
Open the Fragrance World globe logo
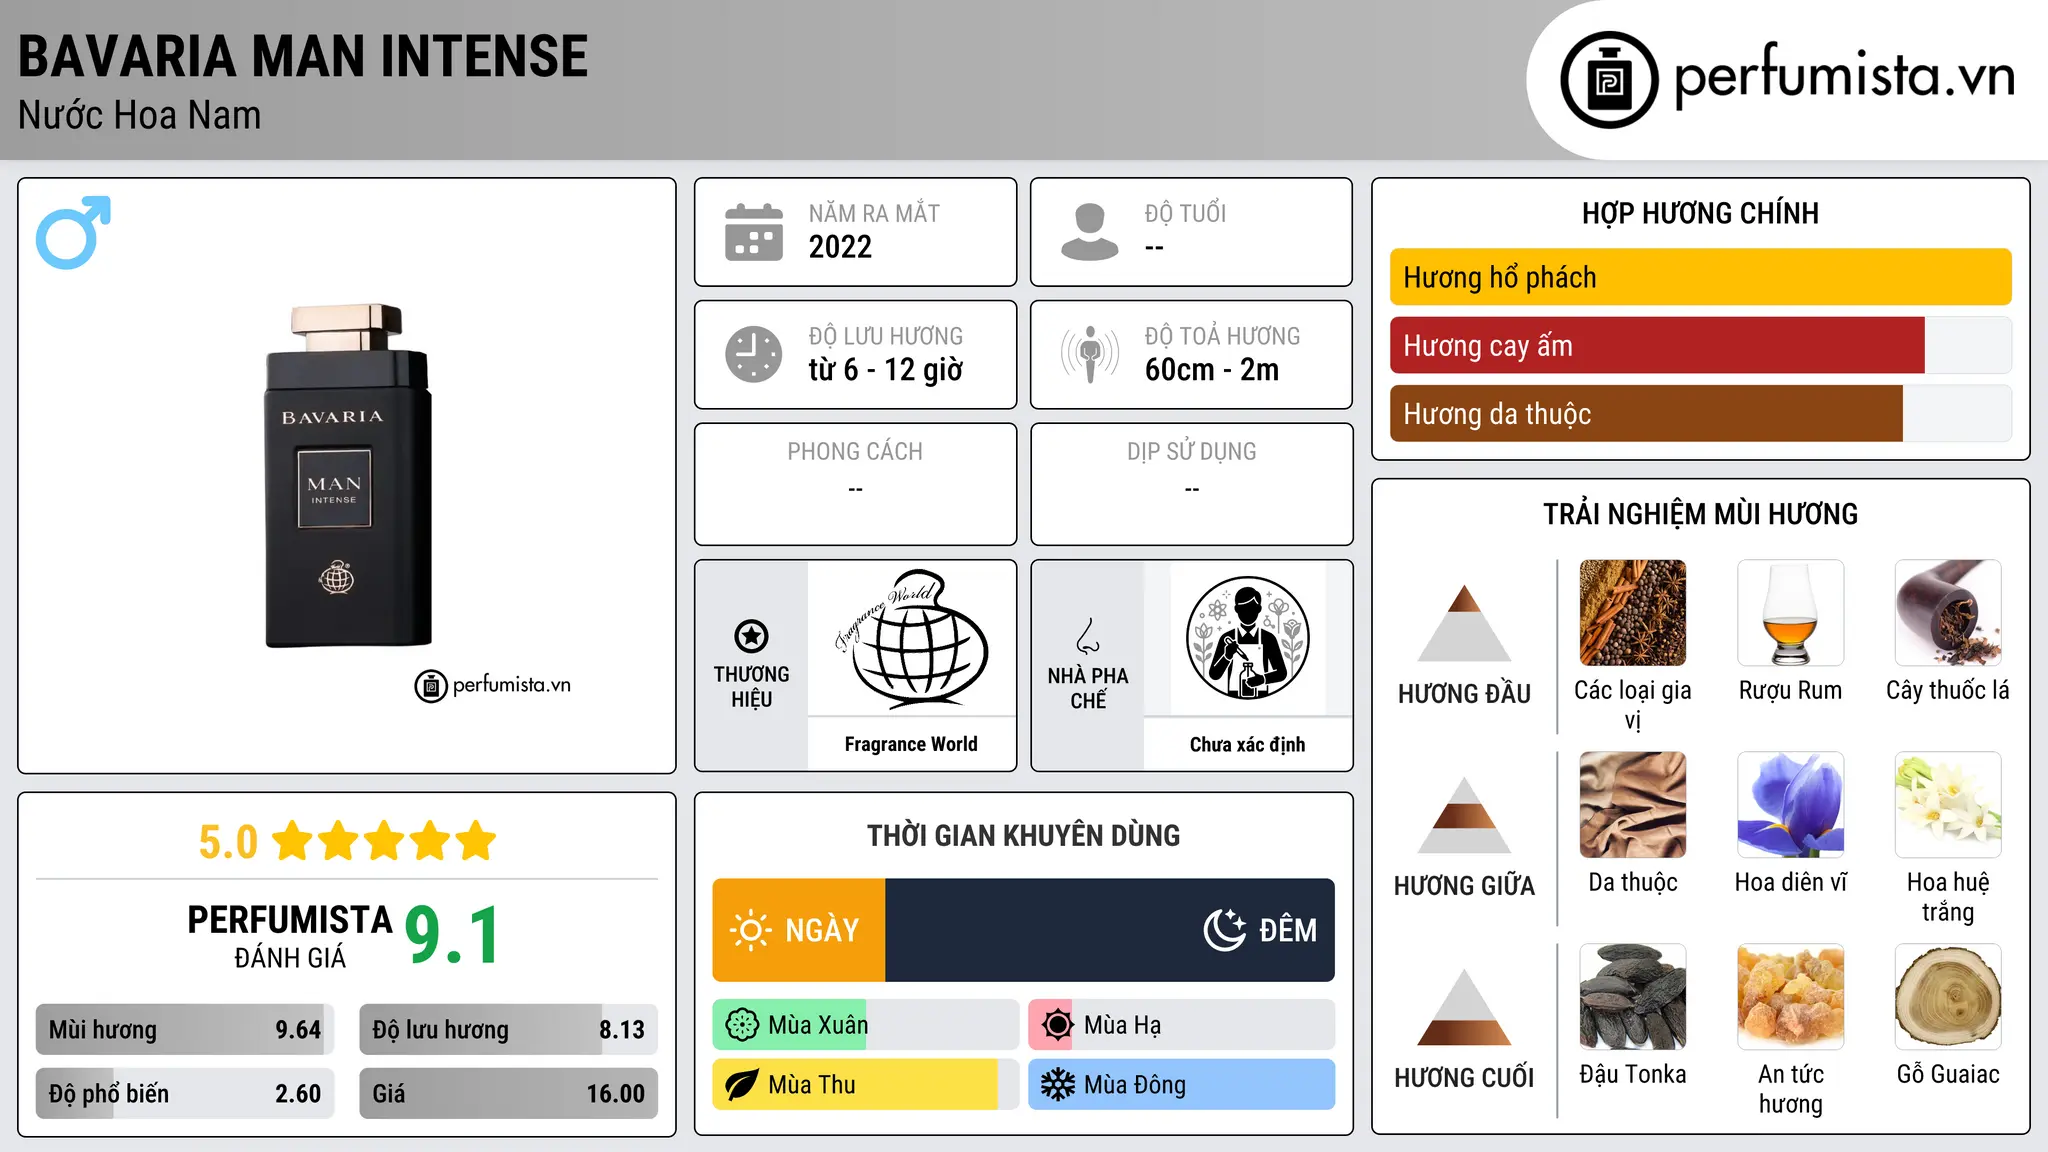(x=912, y=639)
